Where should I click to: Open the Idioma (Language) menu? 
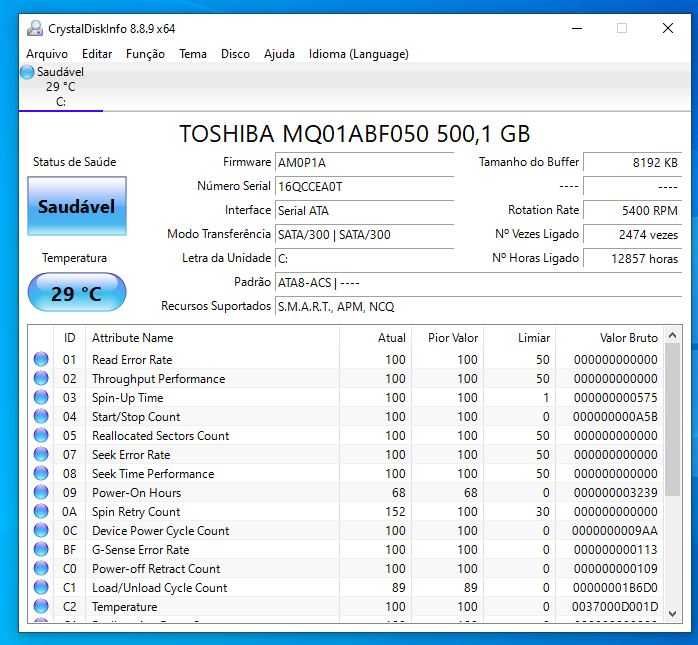[x=358, y=54]
